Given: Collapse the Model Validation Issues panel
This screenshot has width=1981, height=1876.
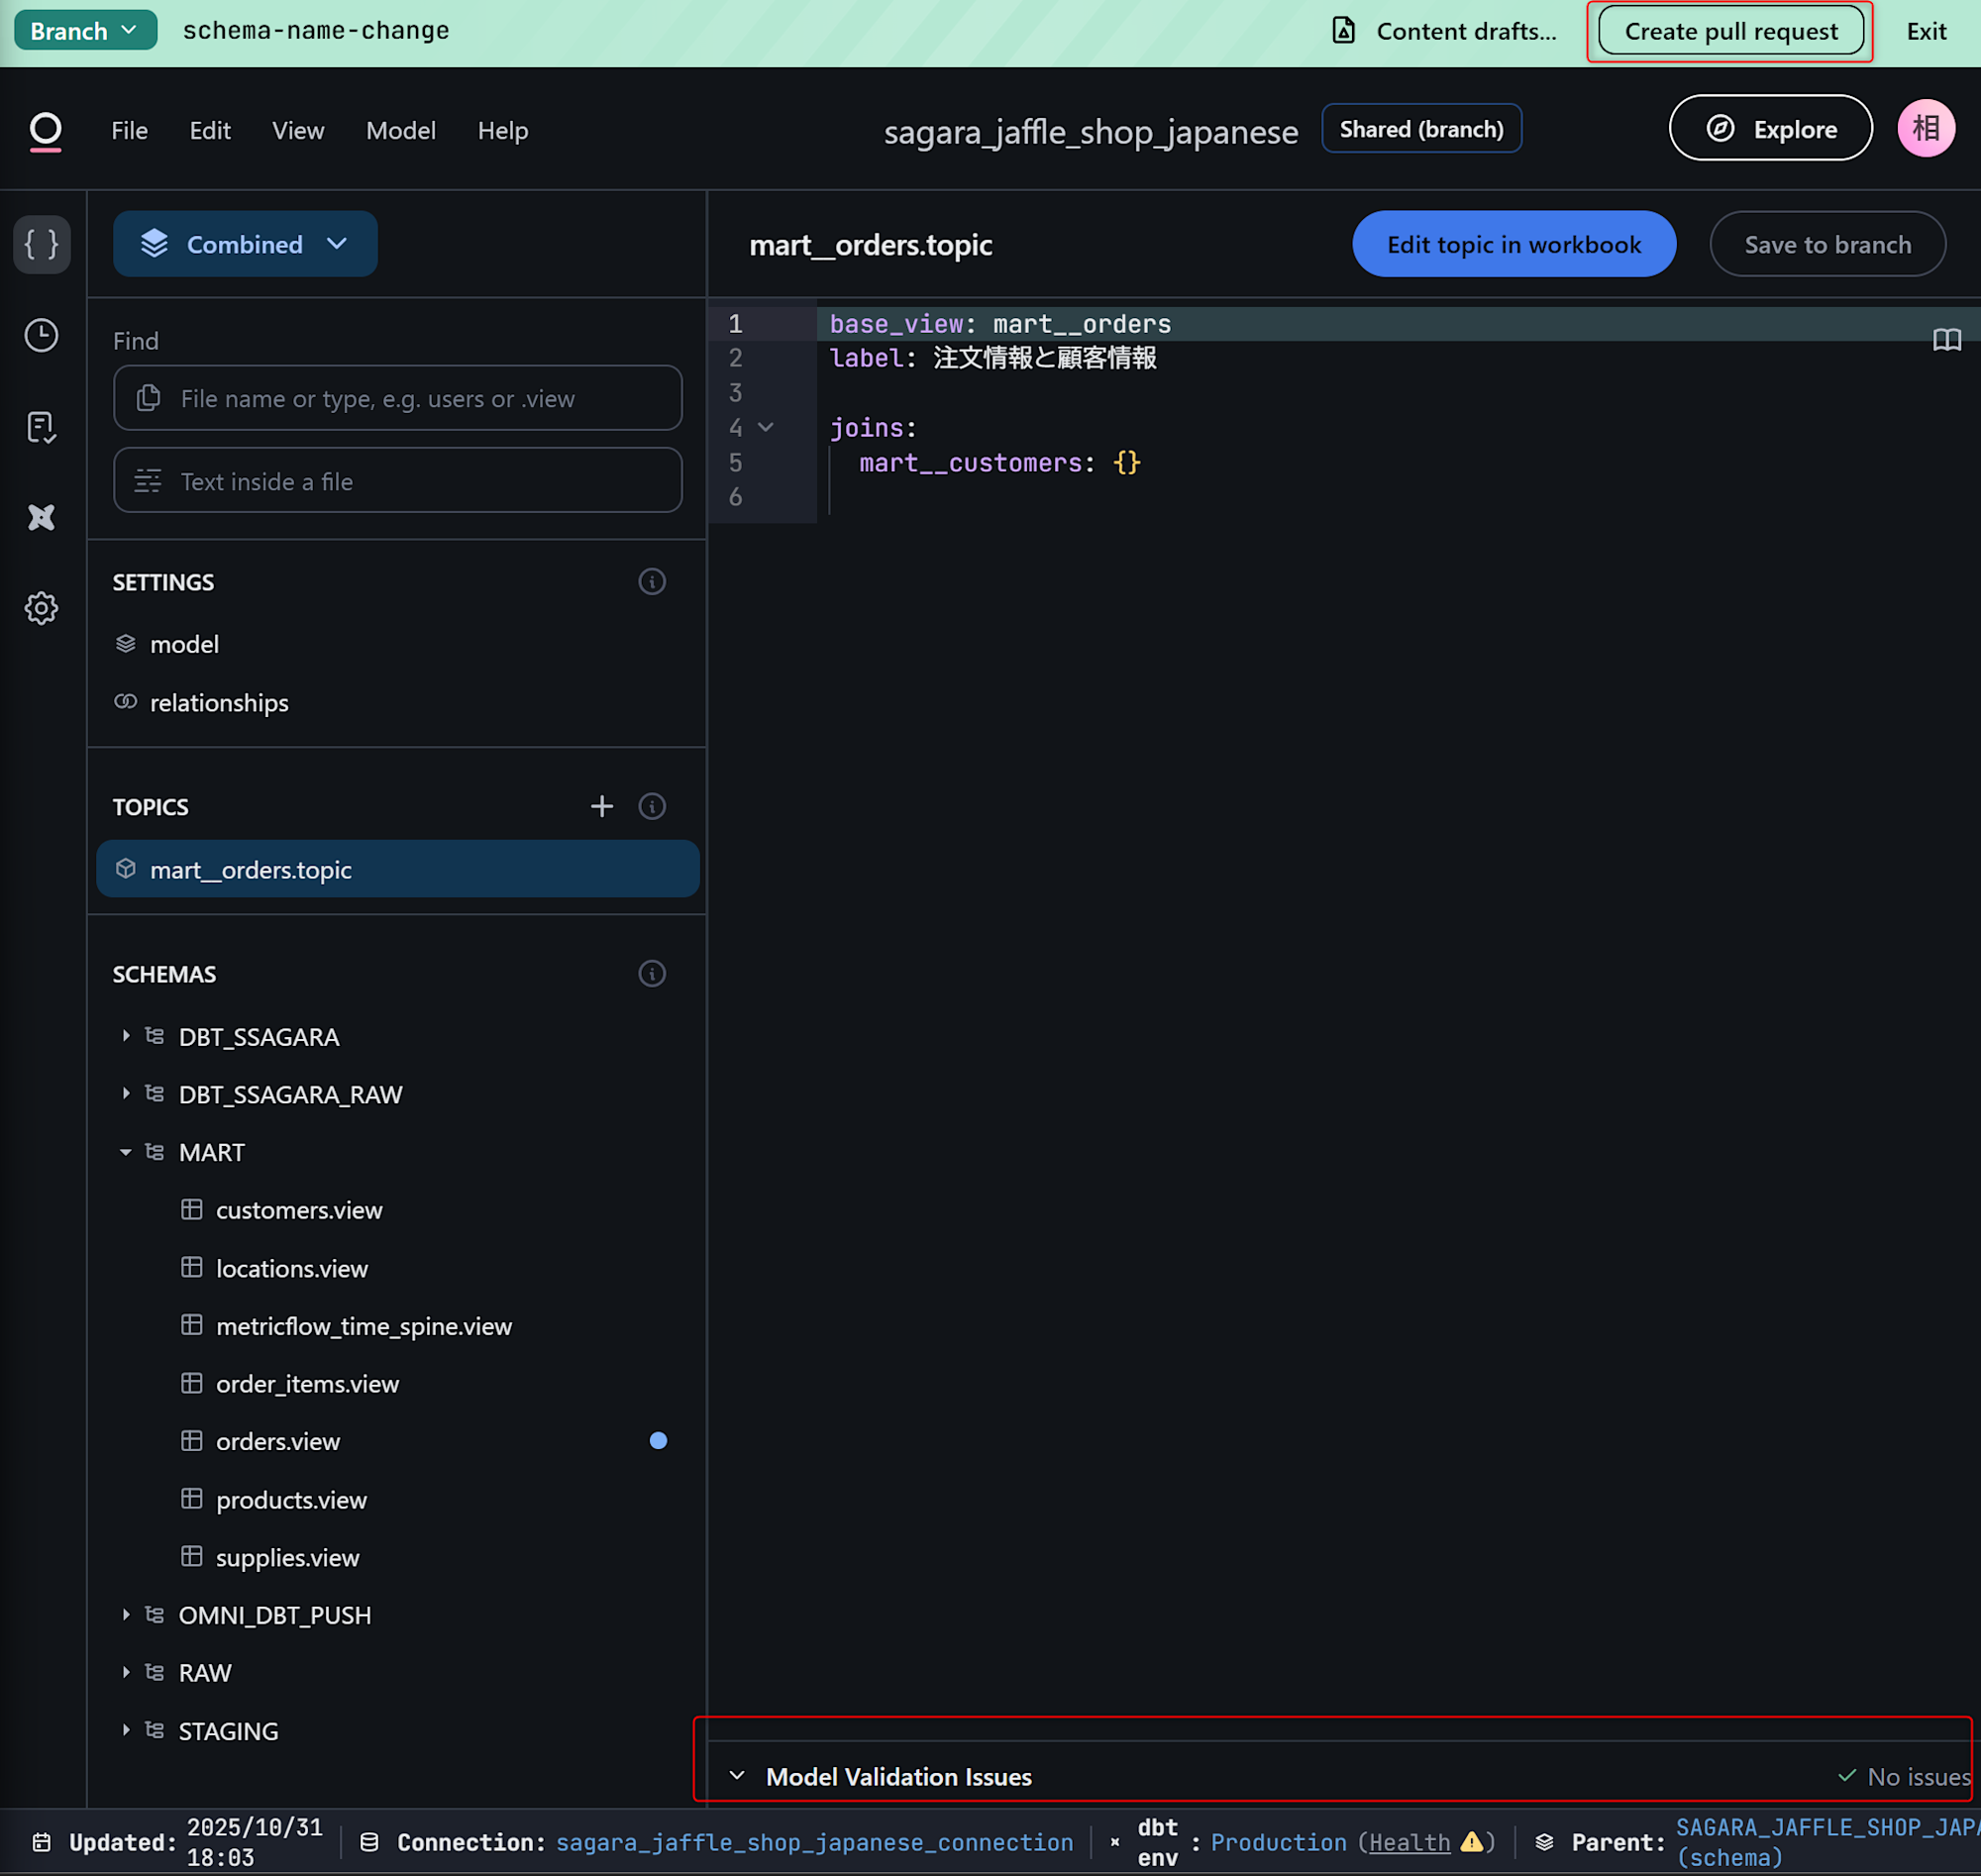Looking at the screenshot, I should click(x=737, y=1777).
